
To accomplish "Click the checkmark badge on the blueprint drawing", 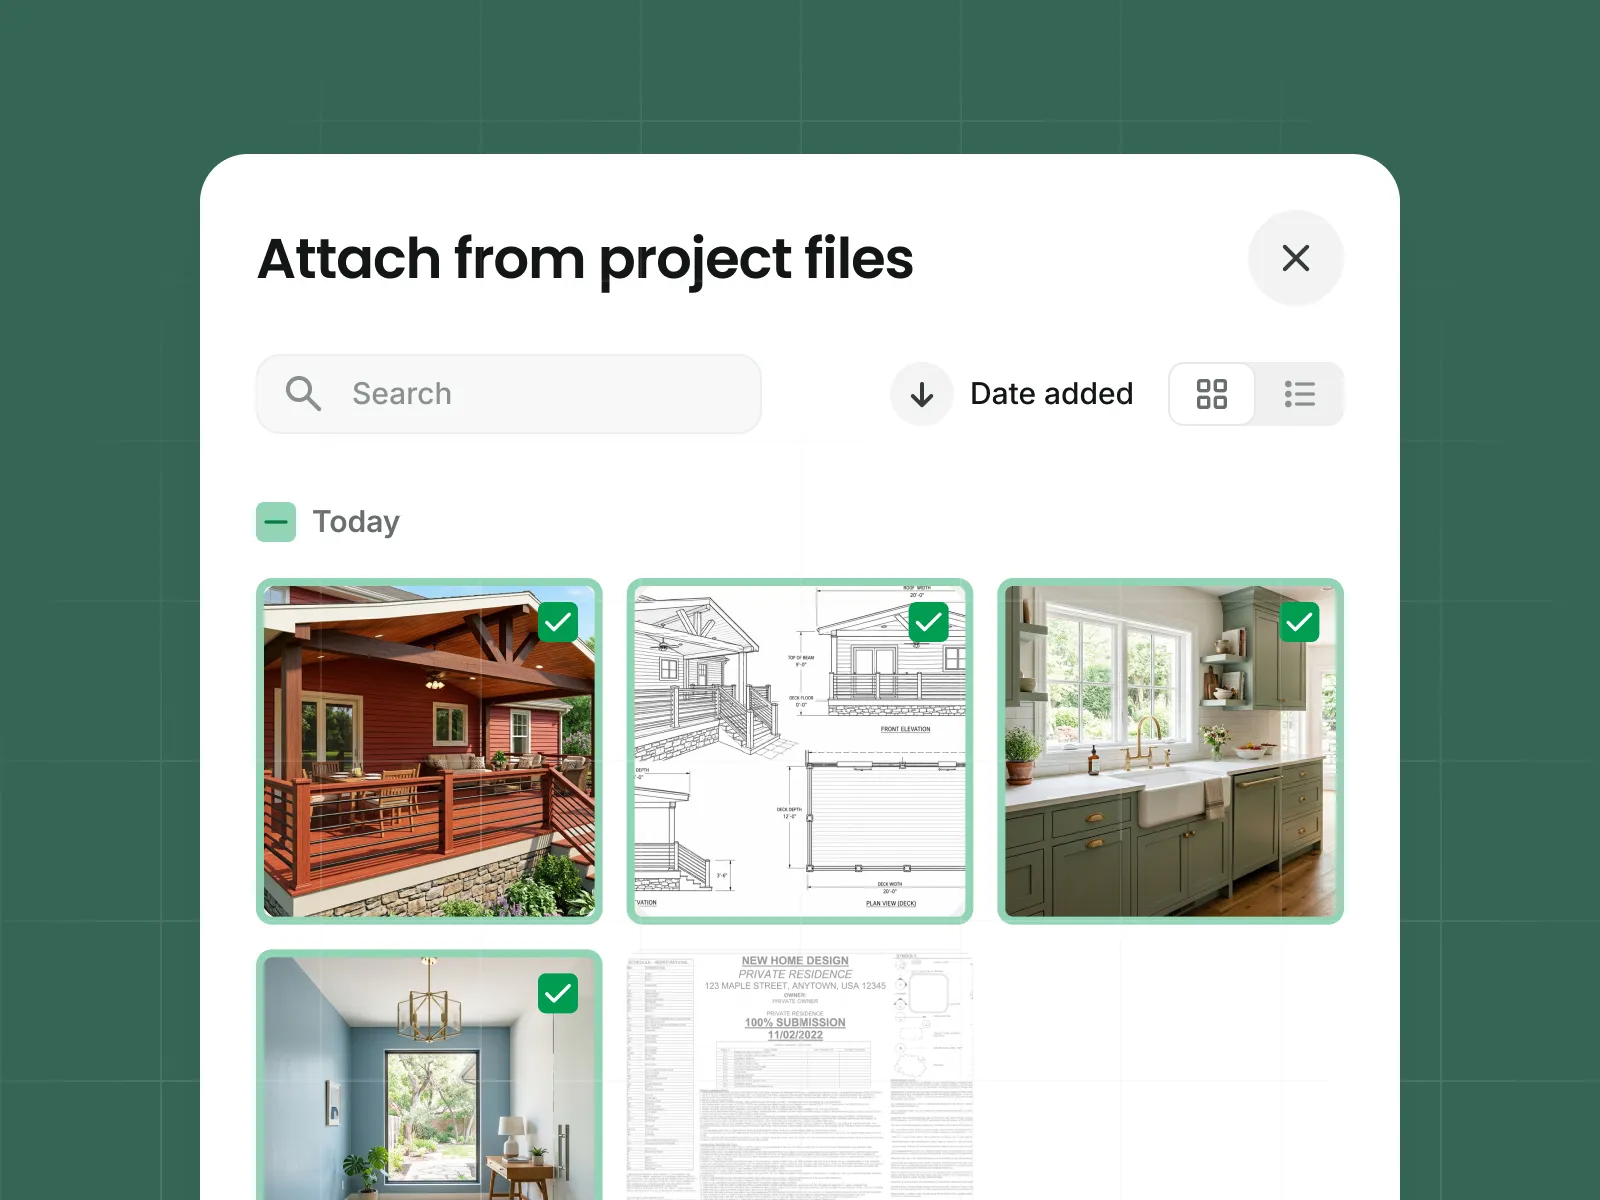I will (x=928, y=622).
